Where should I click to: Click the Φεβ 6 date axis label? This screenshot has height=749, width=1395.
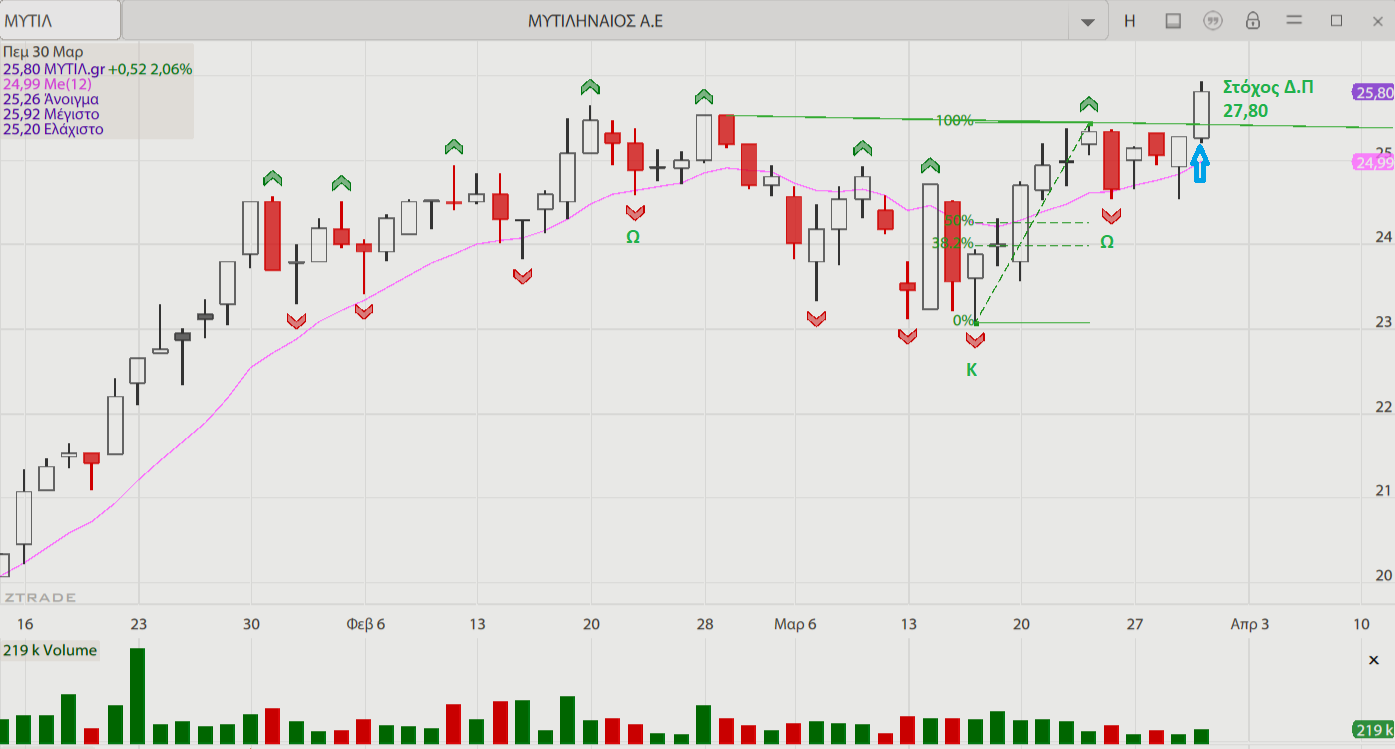pos(365,624)
